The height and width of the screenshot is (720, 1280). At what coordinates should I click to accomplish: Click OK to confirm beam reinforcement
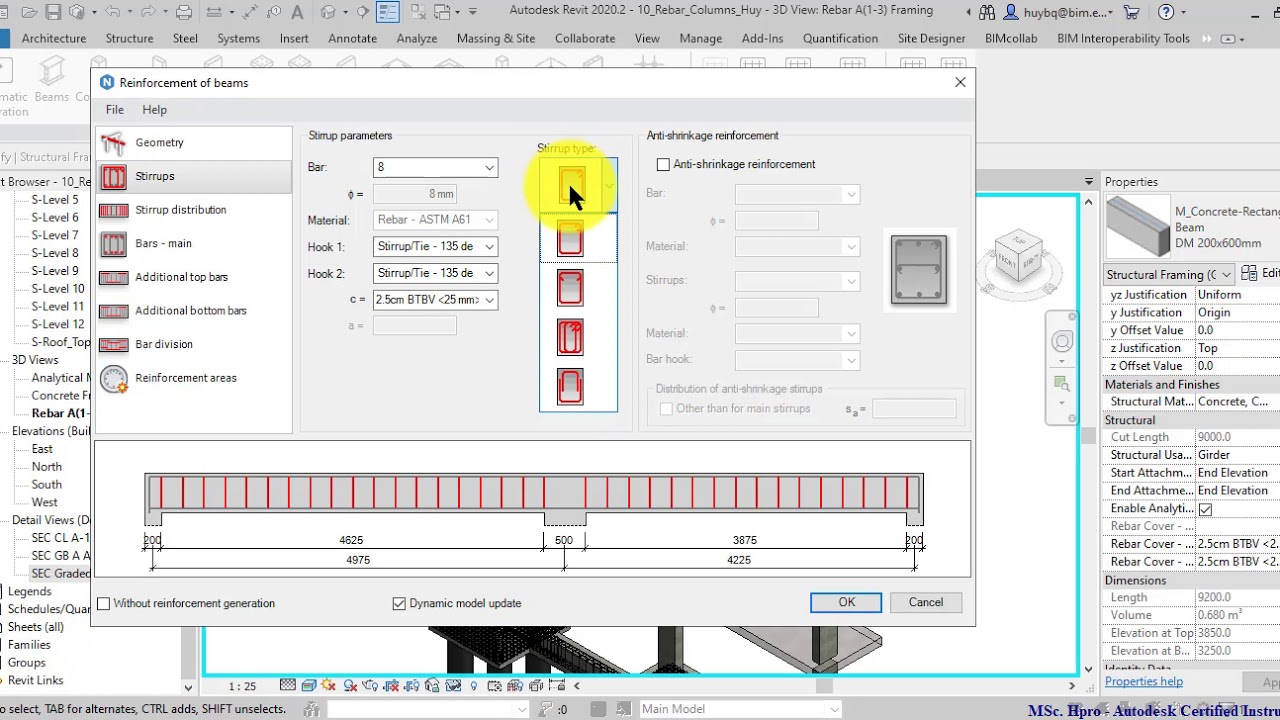[x=846, y=602]
